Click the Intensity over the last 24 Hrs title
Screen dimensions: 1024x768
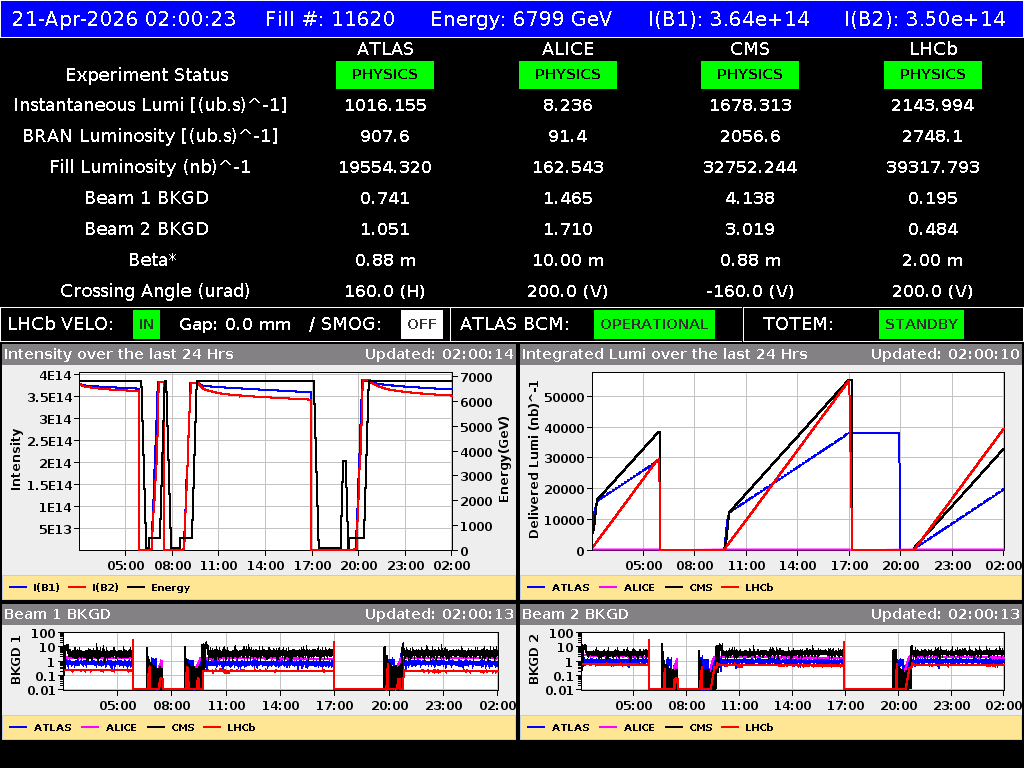pyautogui.click(x=119, y=354)
